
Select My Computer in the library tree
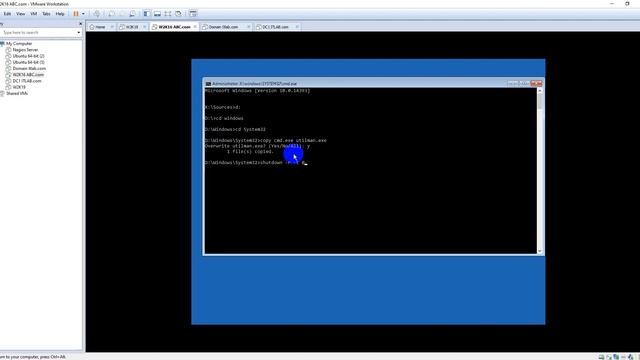pos(19,44)
